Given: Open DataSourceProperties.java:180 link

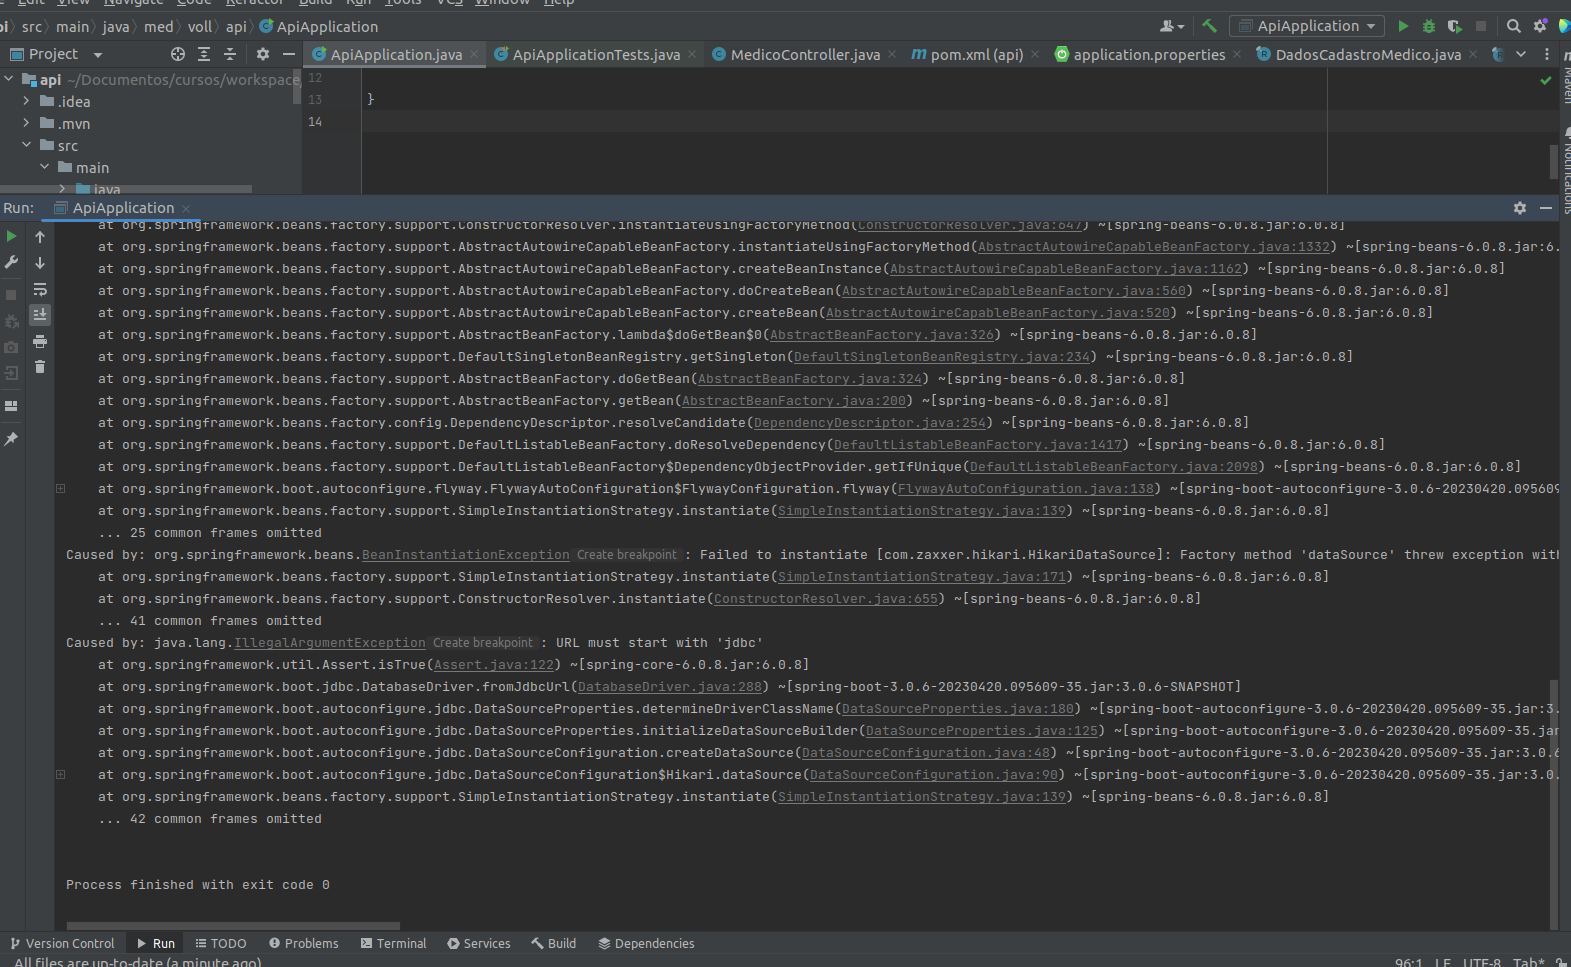Looking at the screenshot, I should [958, 709].
